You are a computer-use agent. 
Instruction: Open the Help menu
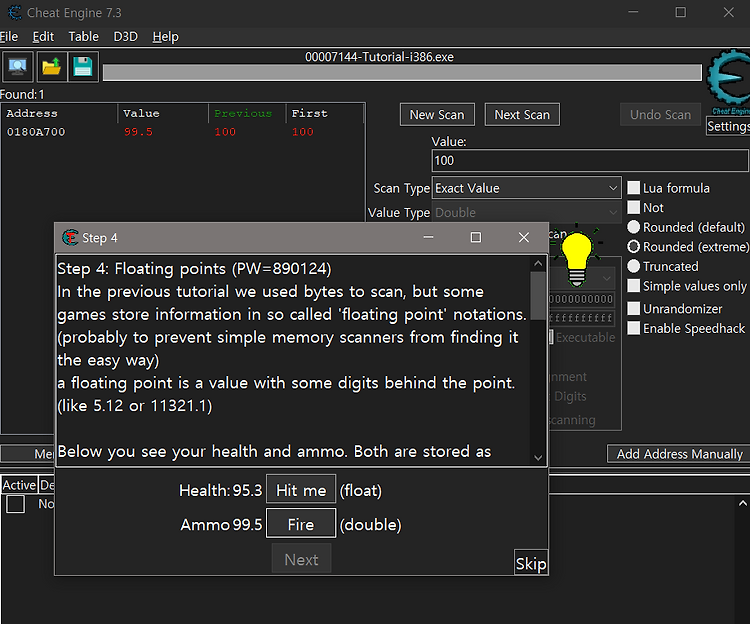pyautogui.click(x=165, y=37)
